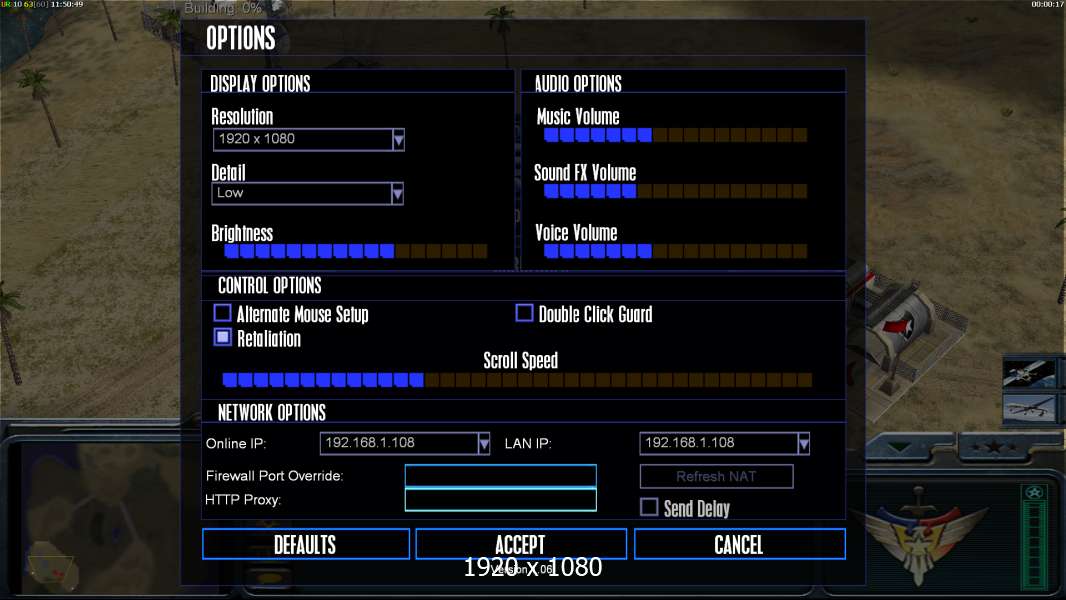
Task: Click the Firewall Port Override input field
Action: pyautogui.click(x=500, y=476)
